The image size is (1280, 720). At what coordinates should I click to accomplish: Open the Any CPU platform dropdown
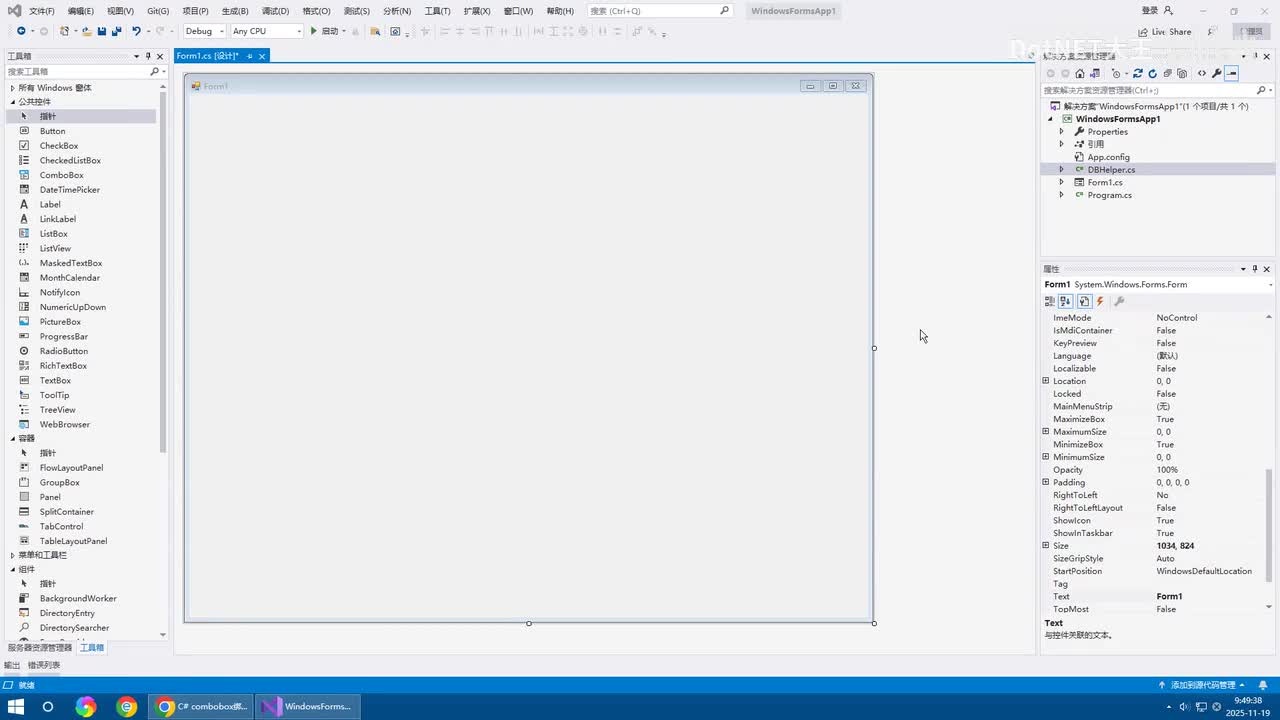[x=266, y=31]
